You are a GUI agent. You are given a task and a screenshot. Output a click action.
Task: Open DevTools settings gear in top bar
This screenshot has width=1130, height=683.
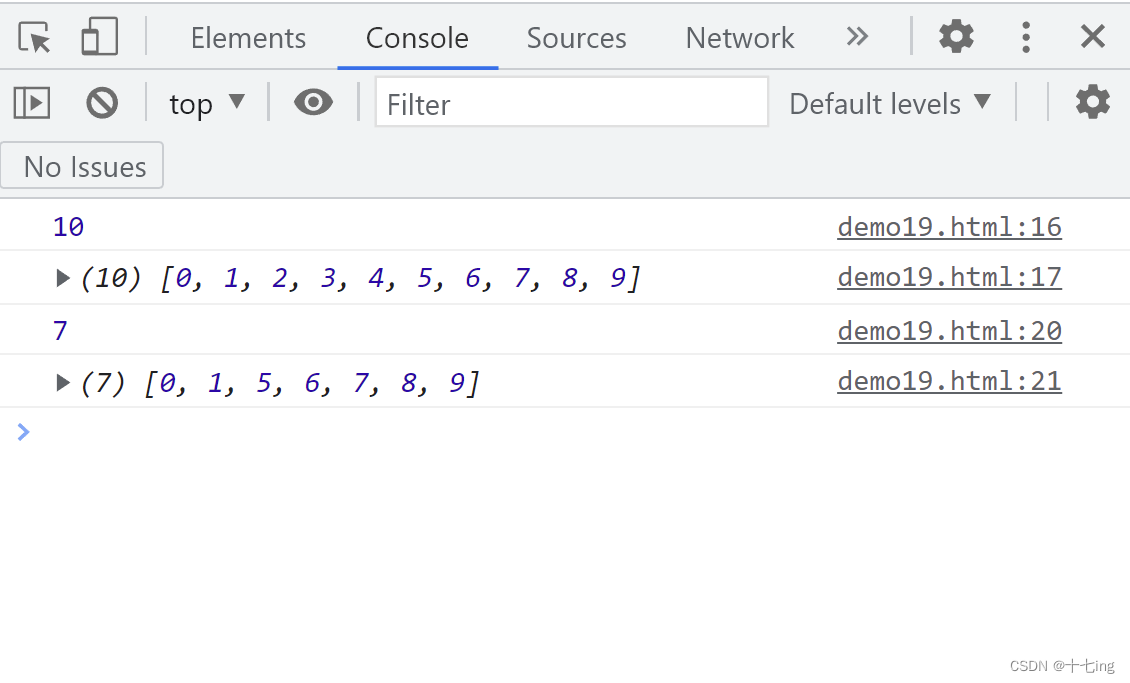click(x=956, y=36)
